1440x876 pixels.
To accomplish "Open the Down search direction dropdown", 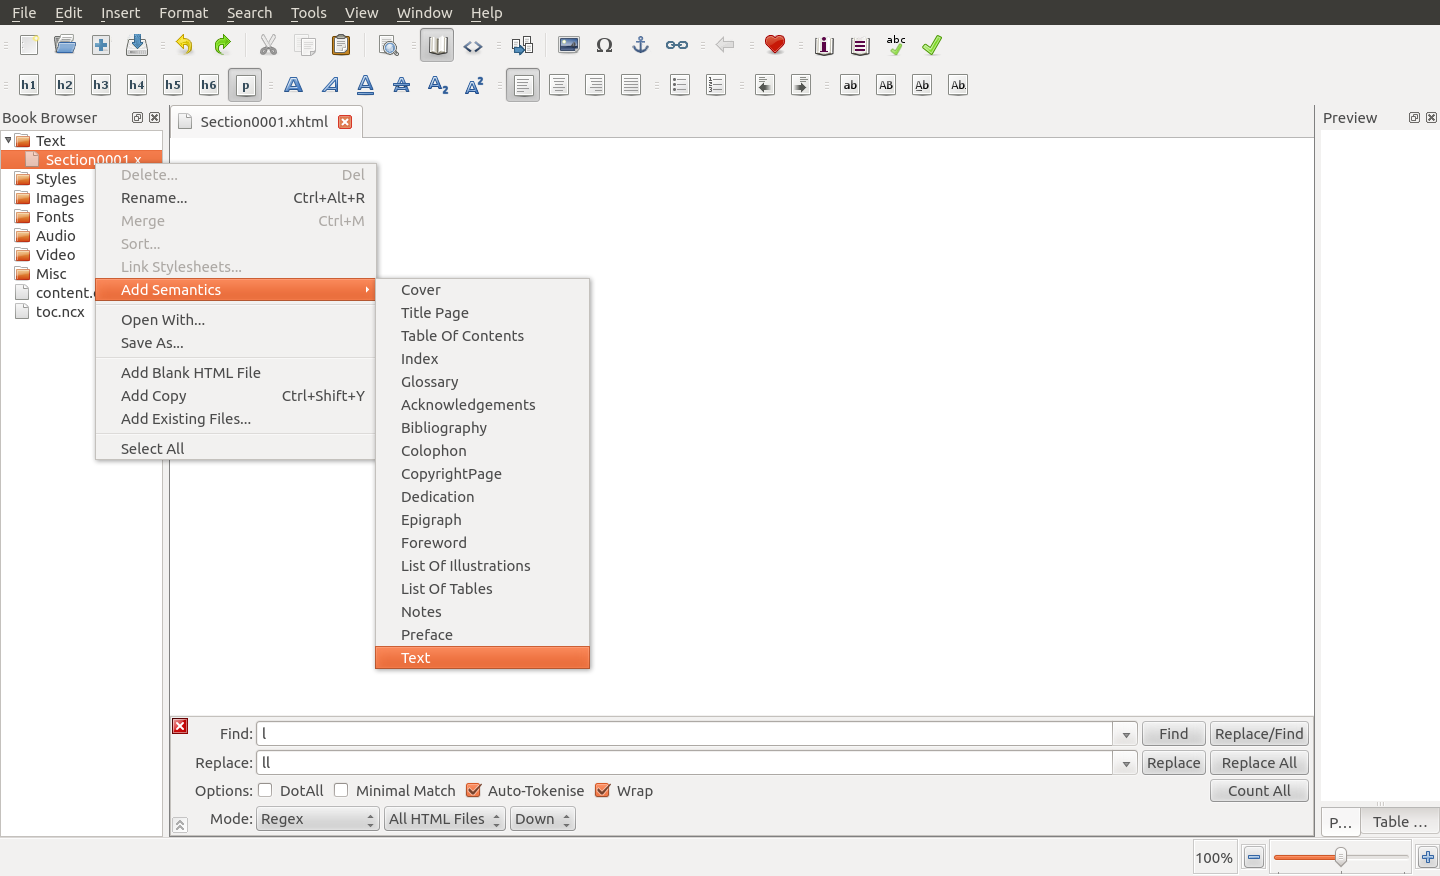I will pos(543,819).
